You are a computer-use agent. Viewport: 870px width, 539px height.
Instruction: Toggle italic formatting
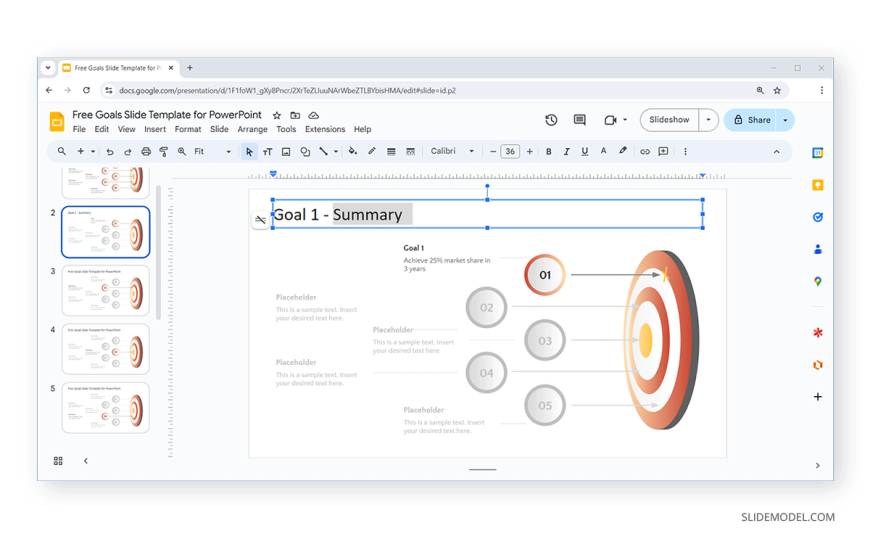566,152
